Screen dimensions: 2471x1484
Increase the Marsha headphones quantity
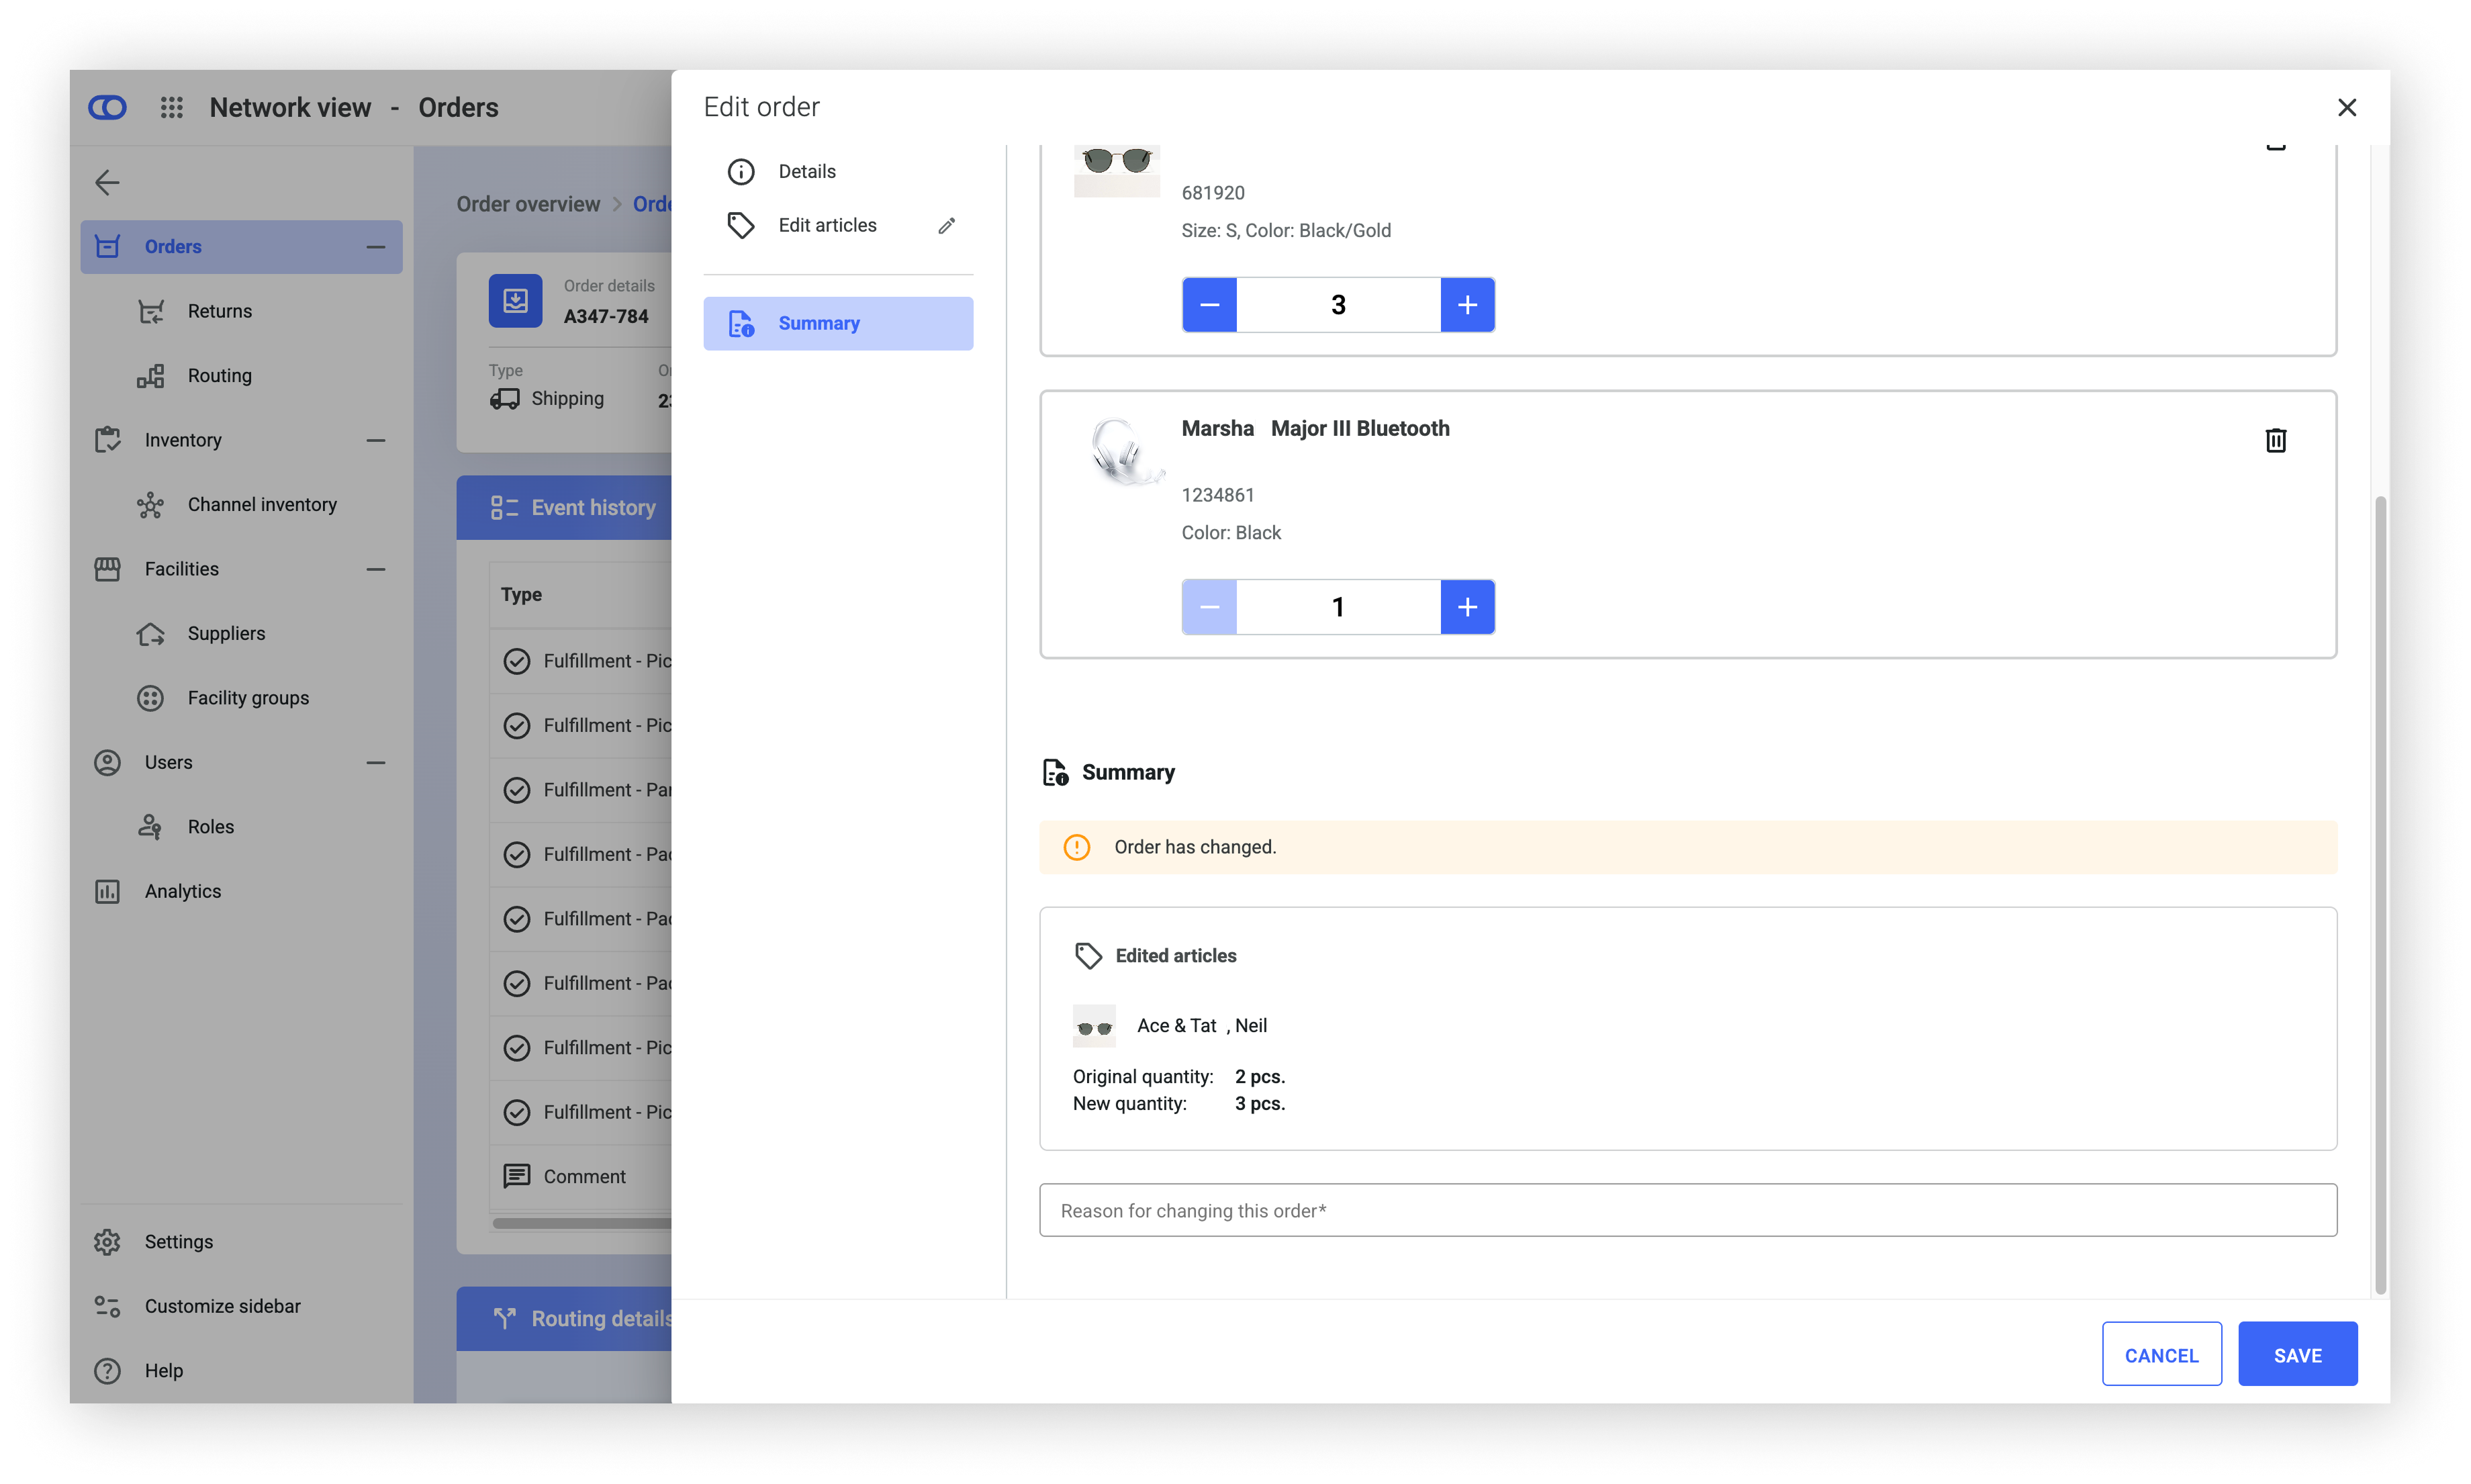[x=1467, y=607]
